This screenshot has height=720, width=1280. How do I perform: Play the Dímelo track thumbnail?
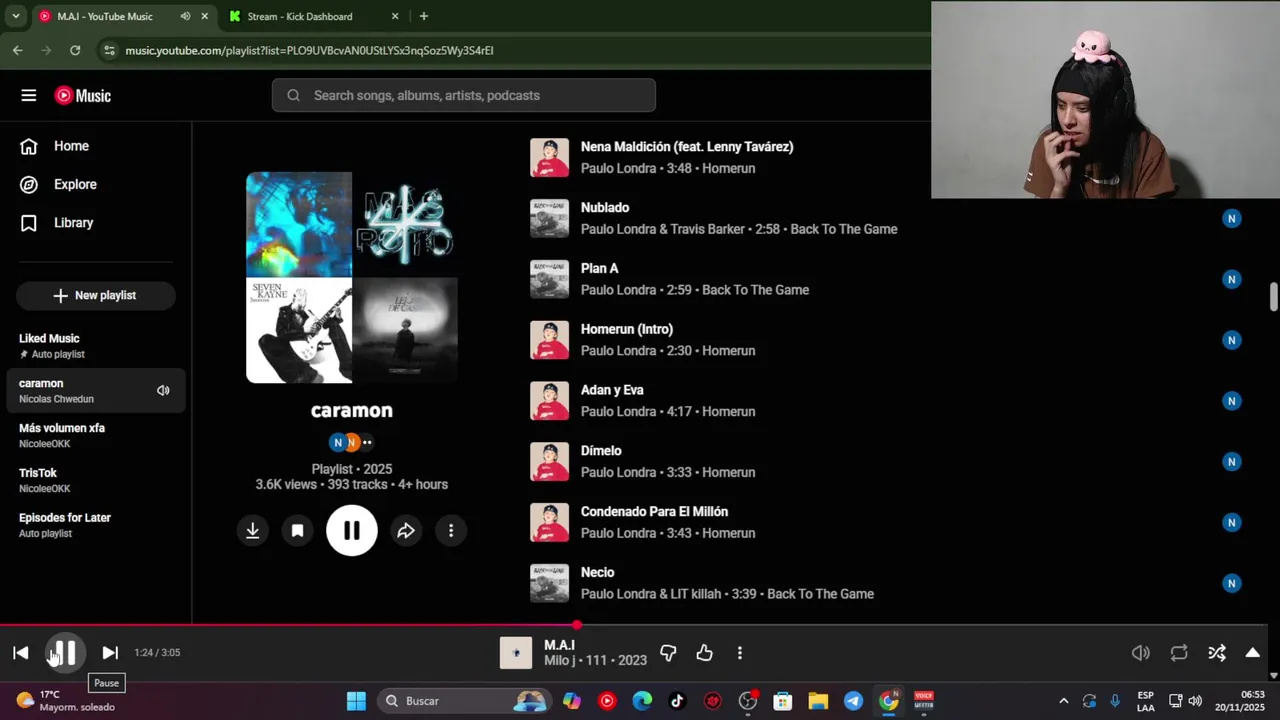tap(549, 462)
